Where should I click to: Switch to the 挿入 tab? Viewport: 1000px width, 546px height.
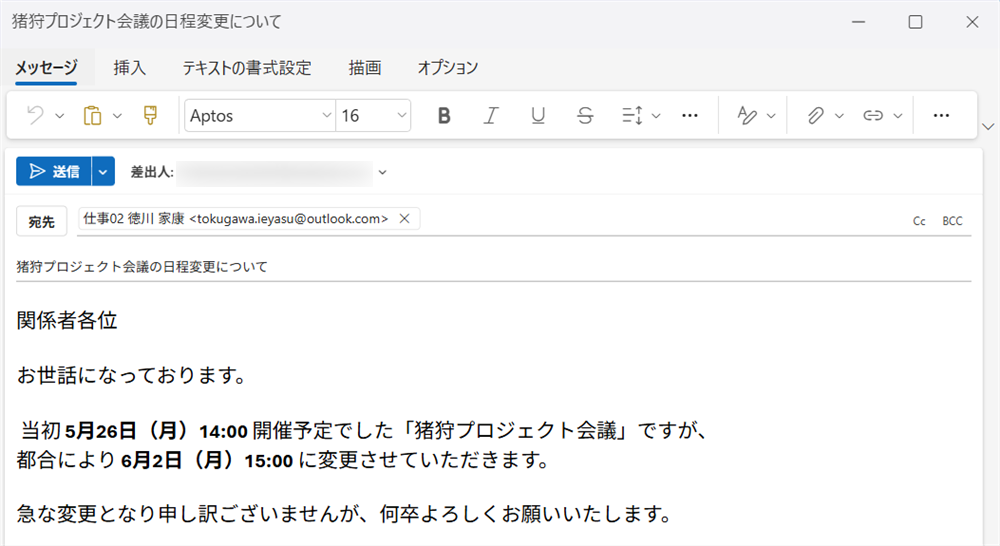click(x=130, y=68)
